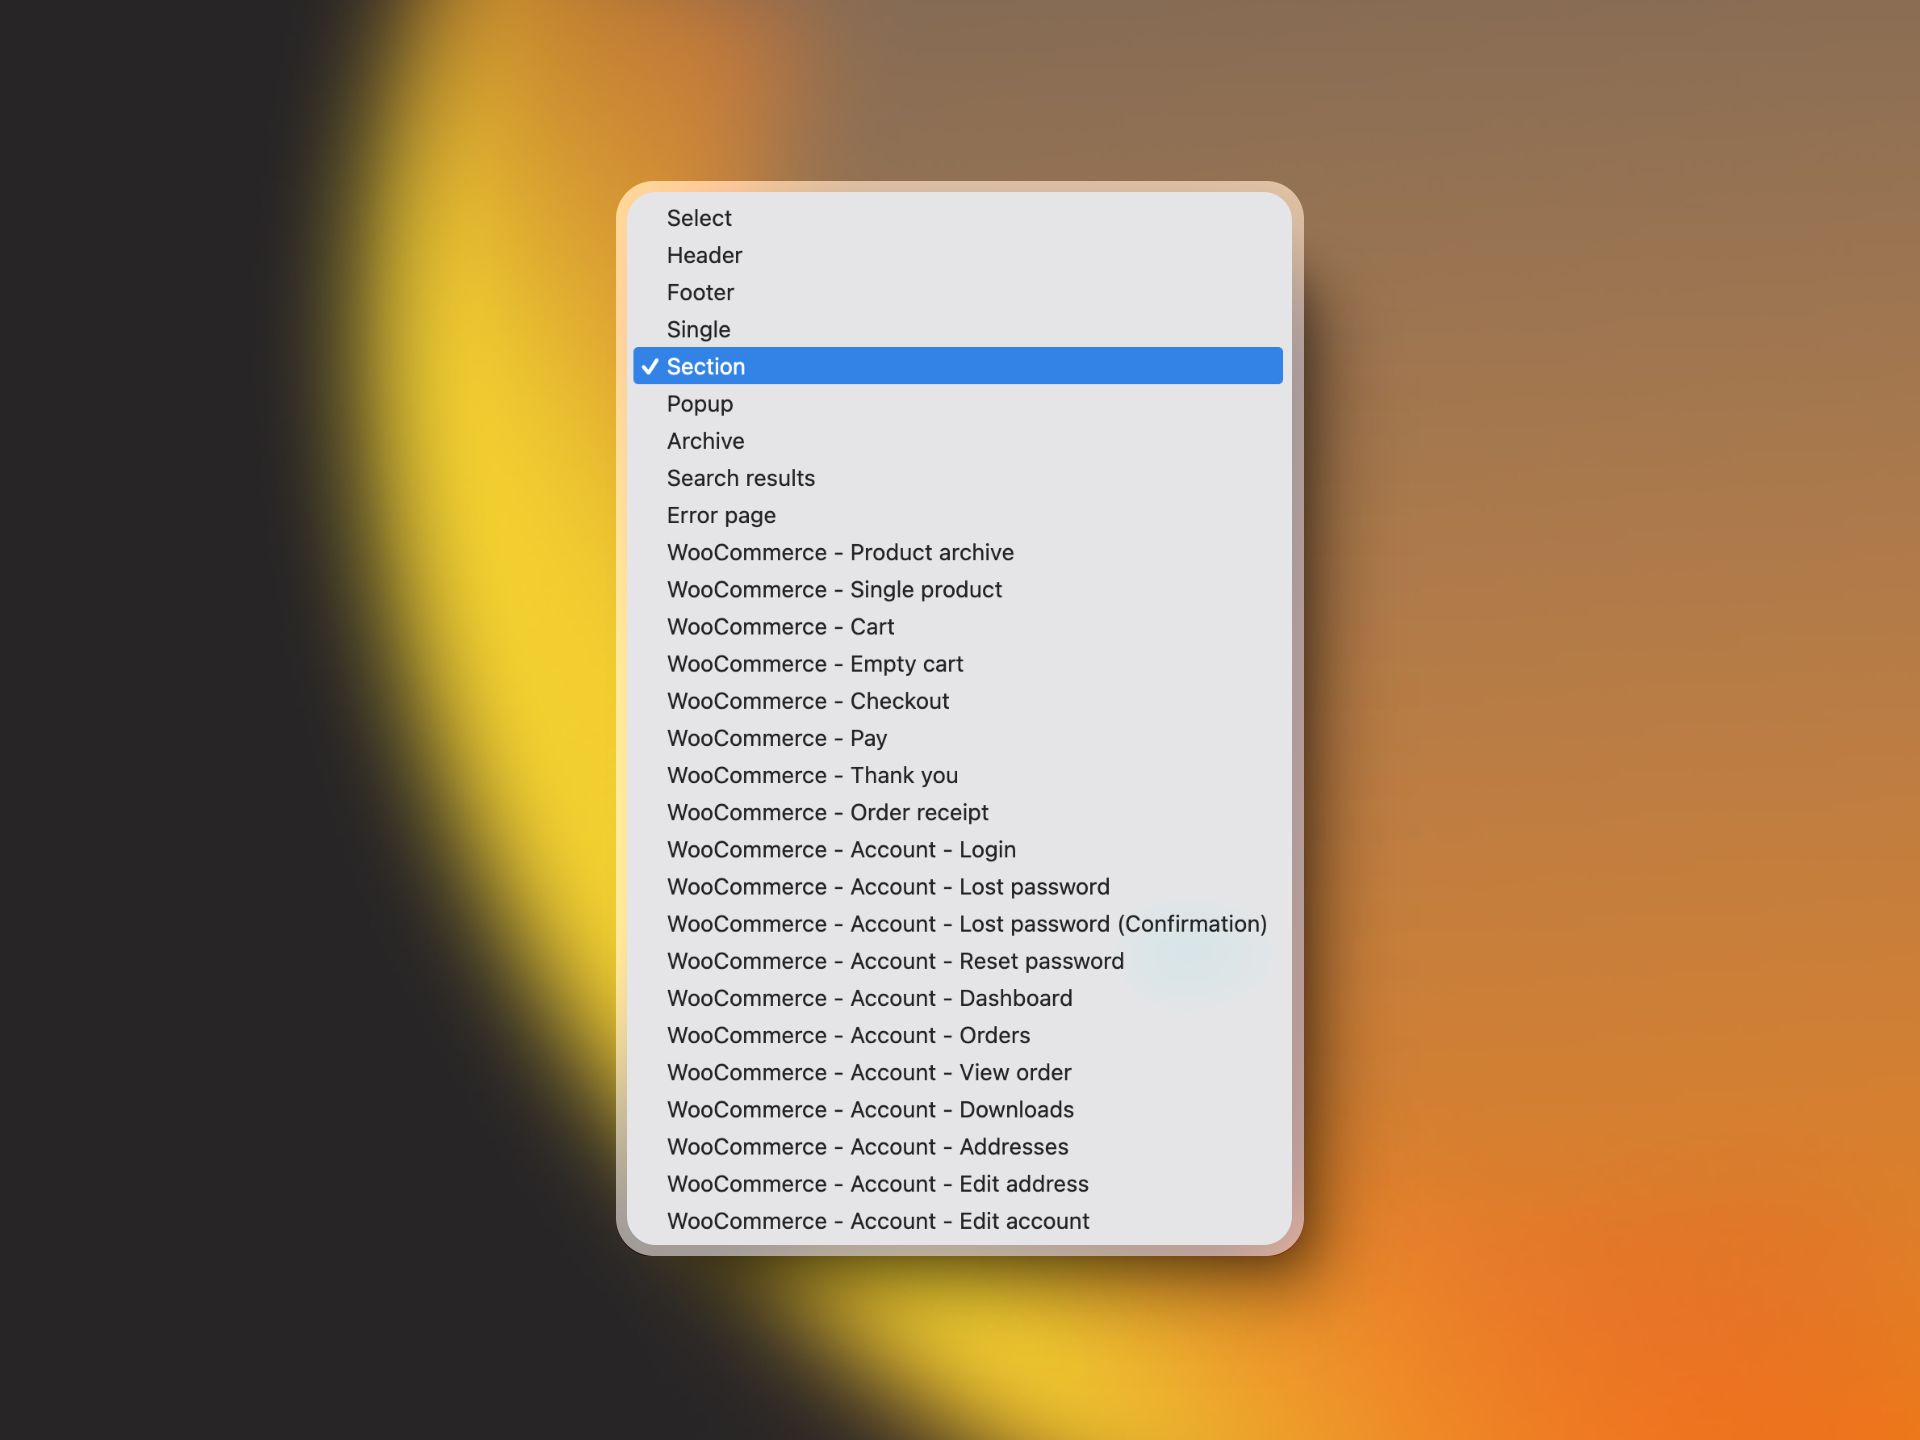Screen dimensions: 1920x1440
Task: Select WooCommerce - Empty cart
Action: tap(958, 664)
